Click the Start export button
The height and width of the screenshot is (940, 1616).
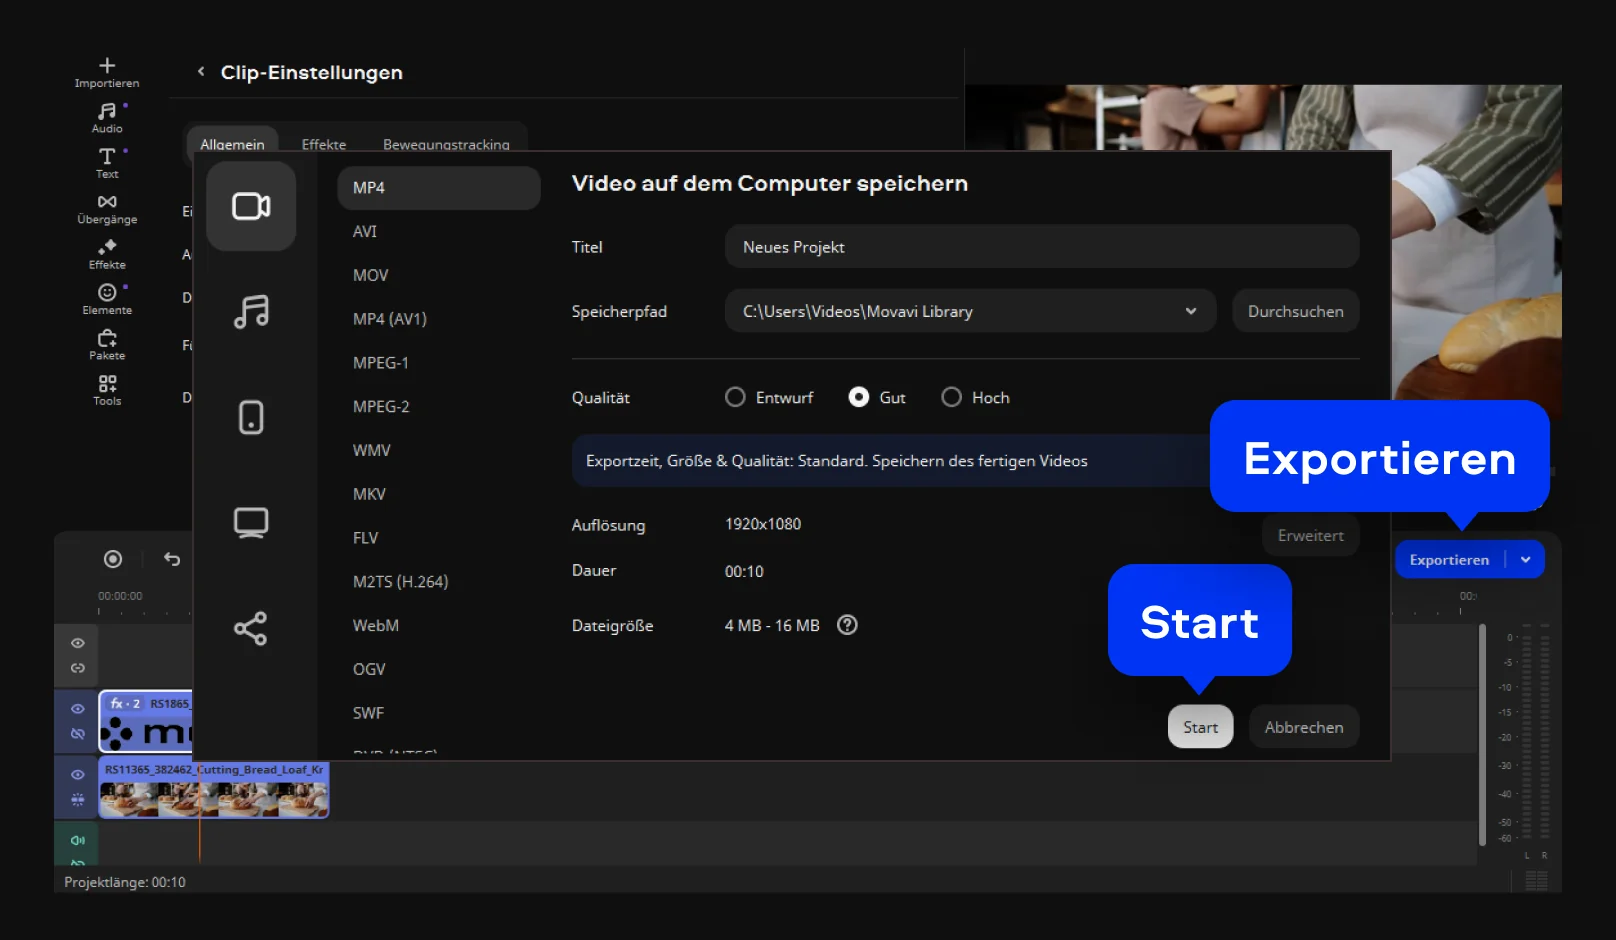(x=1200, y=727)
